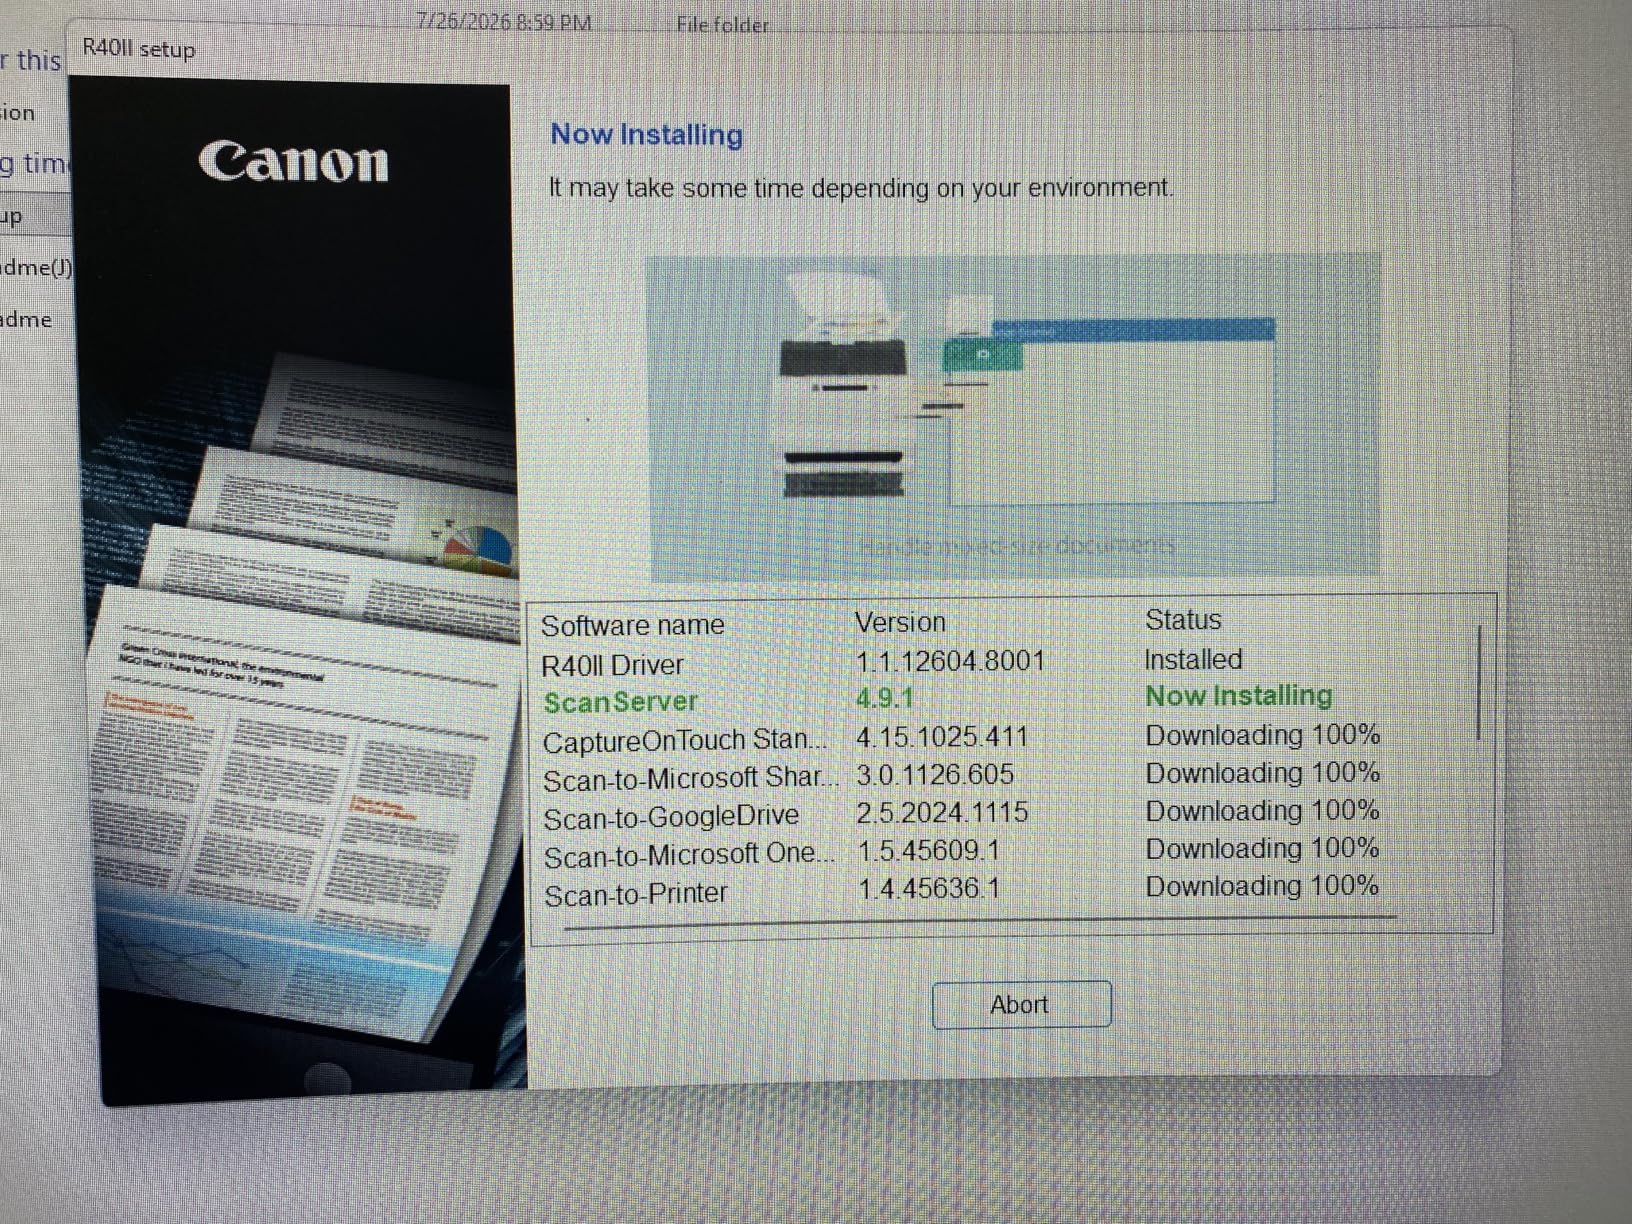This screenshot has height=1224, width=1632.
Task: Click the scanner illustration banner
Action: click(x=1014, y=417)
